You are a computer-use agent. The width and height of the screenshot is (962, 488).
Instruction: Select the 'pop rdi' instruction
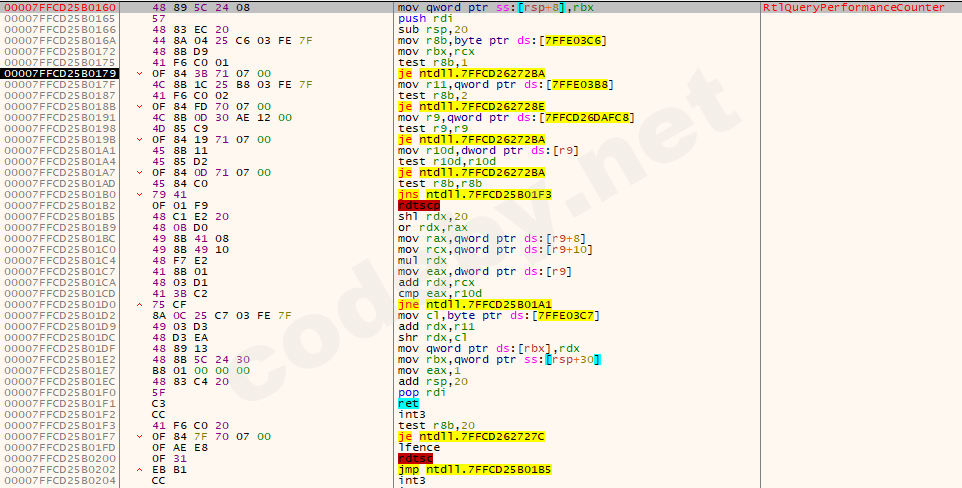pyautogui.click(x=422, y=394)
